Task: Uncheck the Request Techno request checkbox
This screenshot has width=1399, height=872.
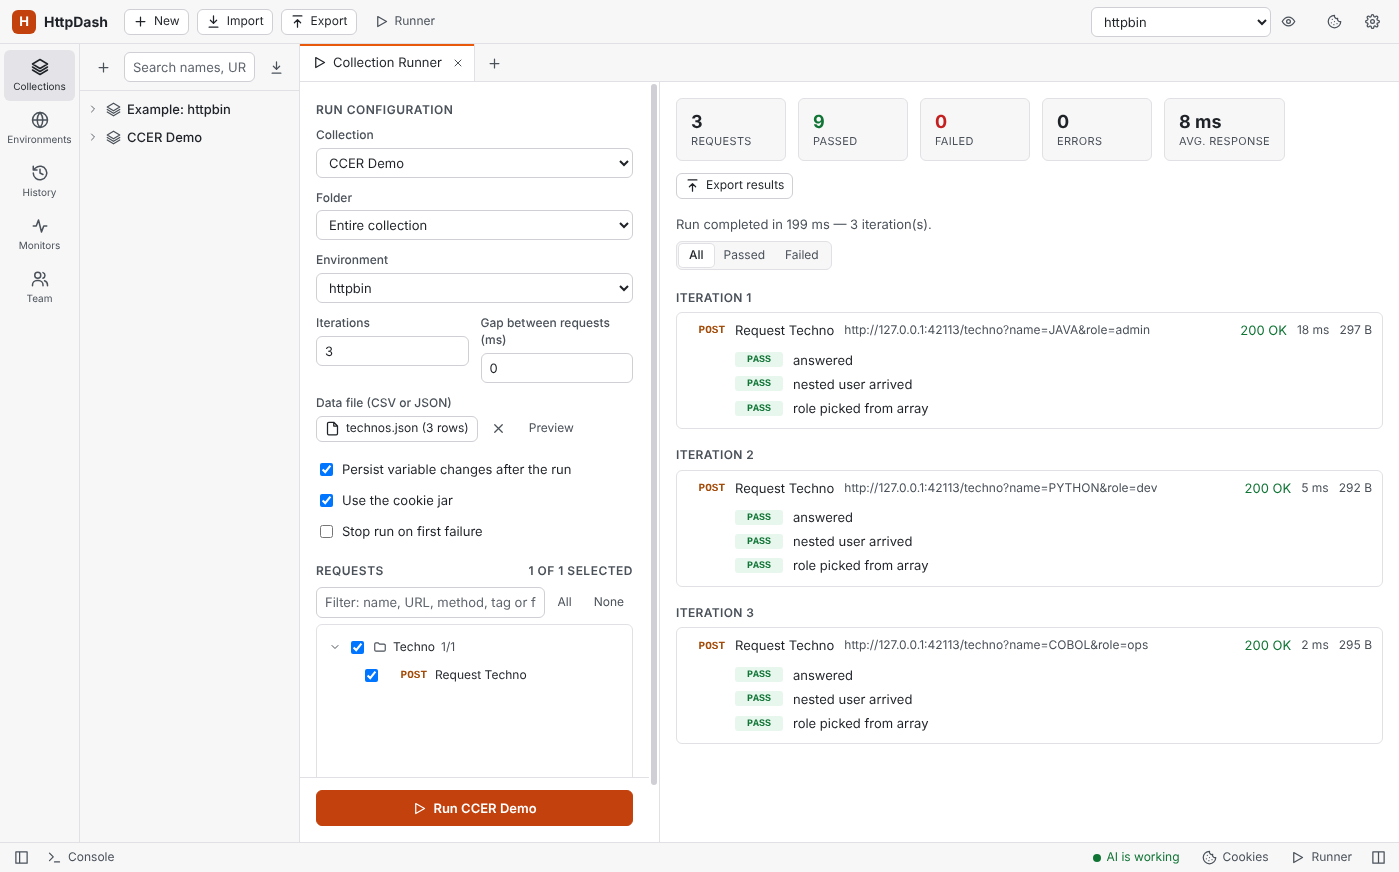Action: (371, 675)
